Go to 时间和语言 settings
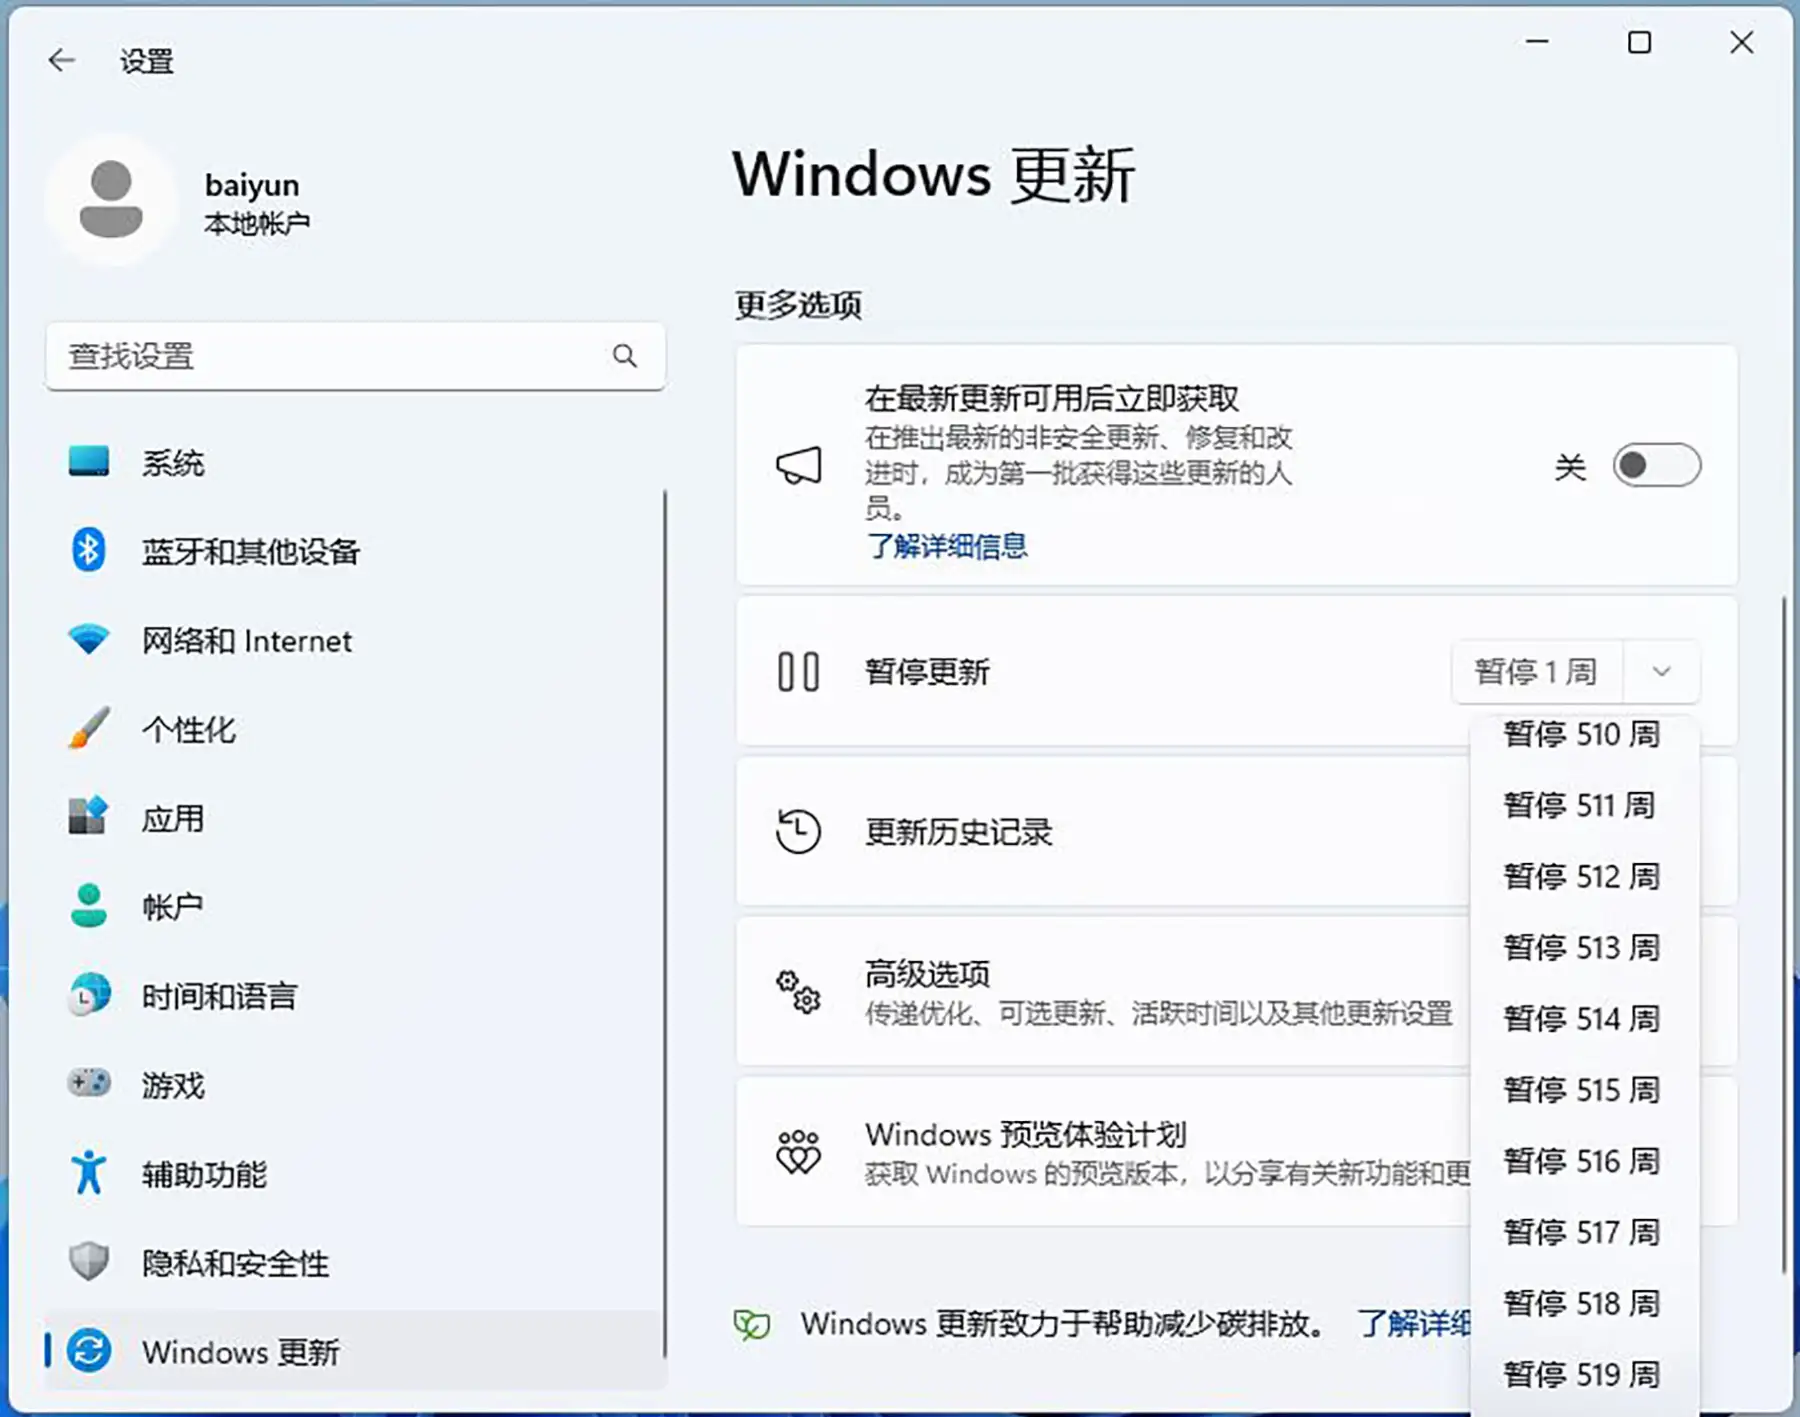This screenshot has height=1417, width=1800. 219,996
